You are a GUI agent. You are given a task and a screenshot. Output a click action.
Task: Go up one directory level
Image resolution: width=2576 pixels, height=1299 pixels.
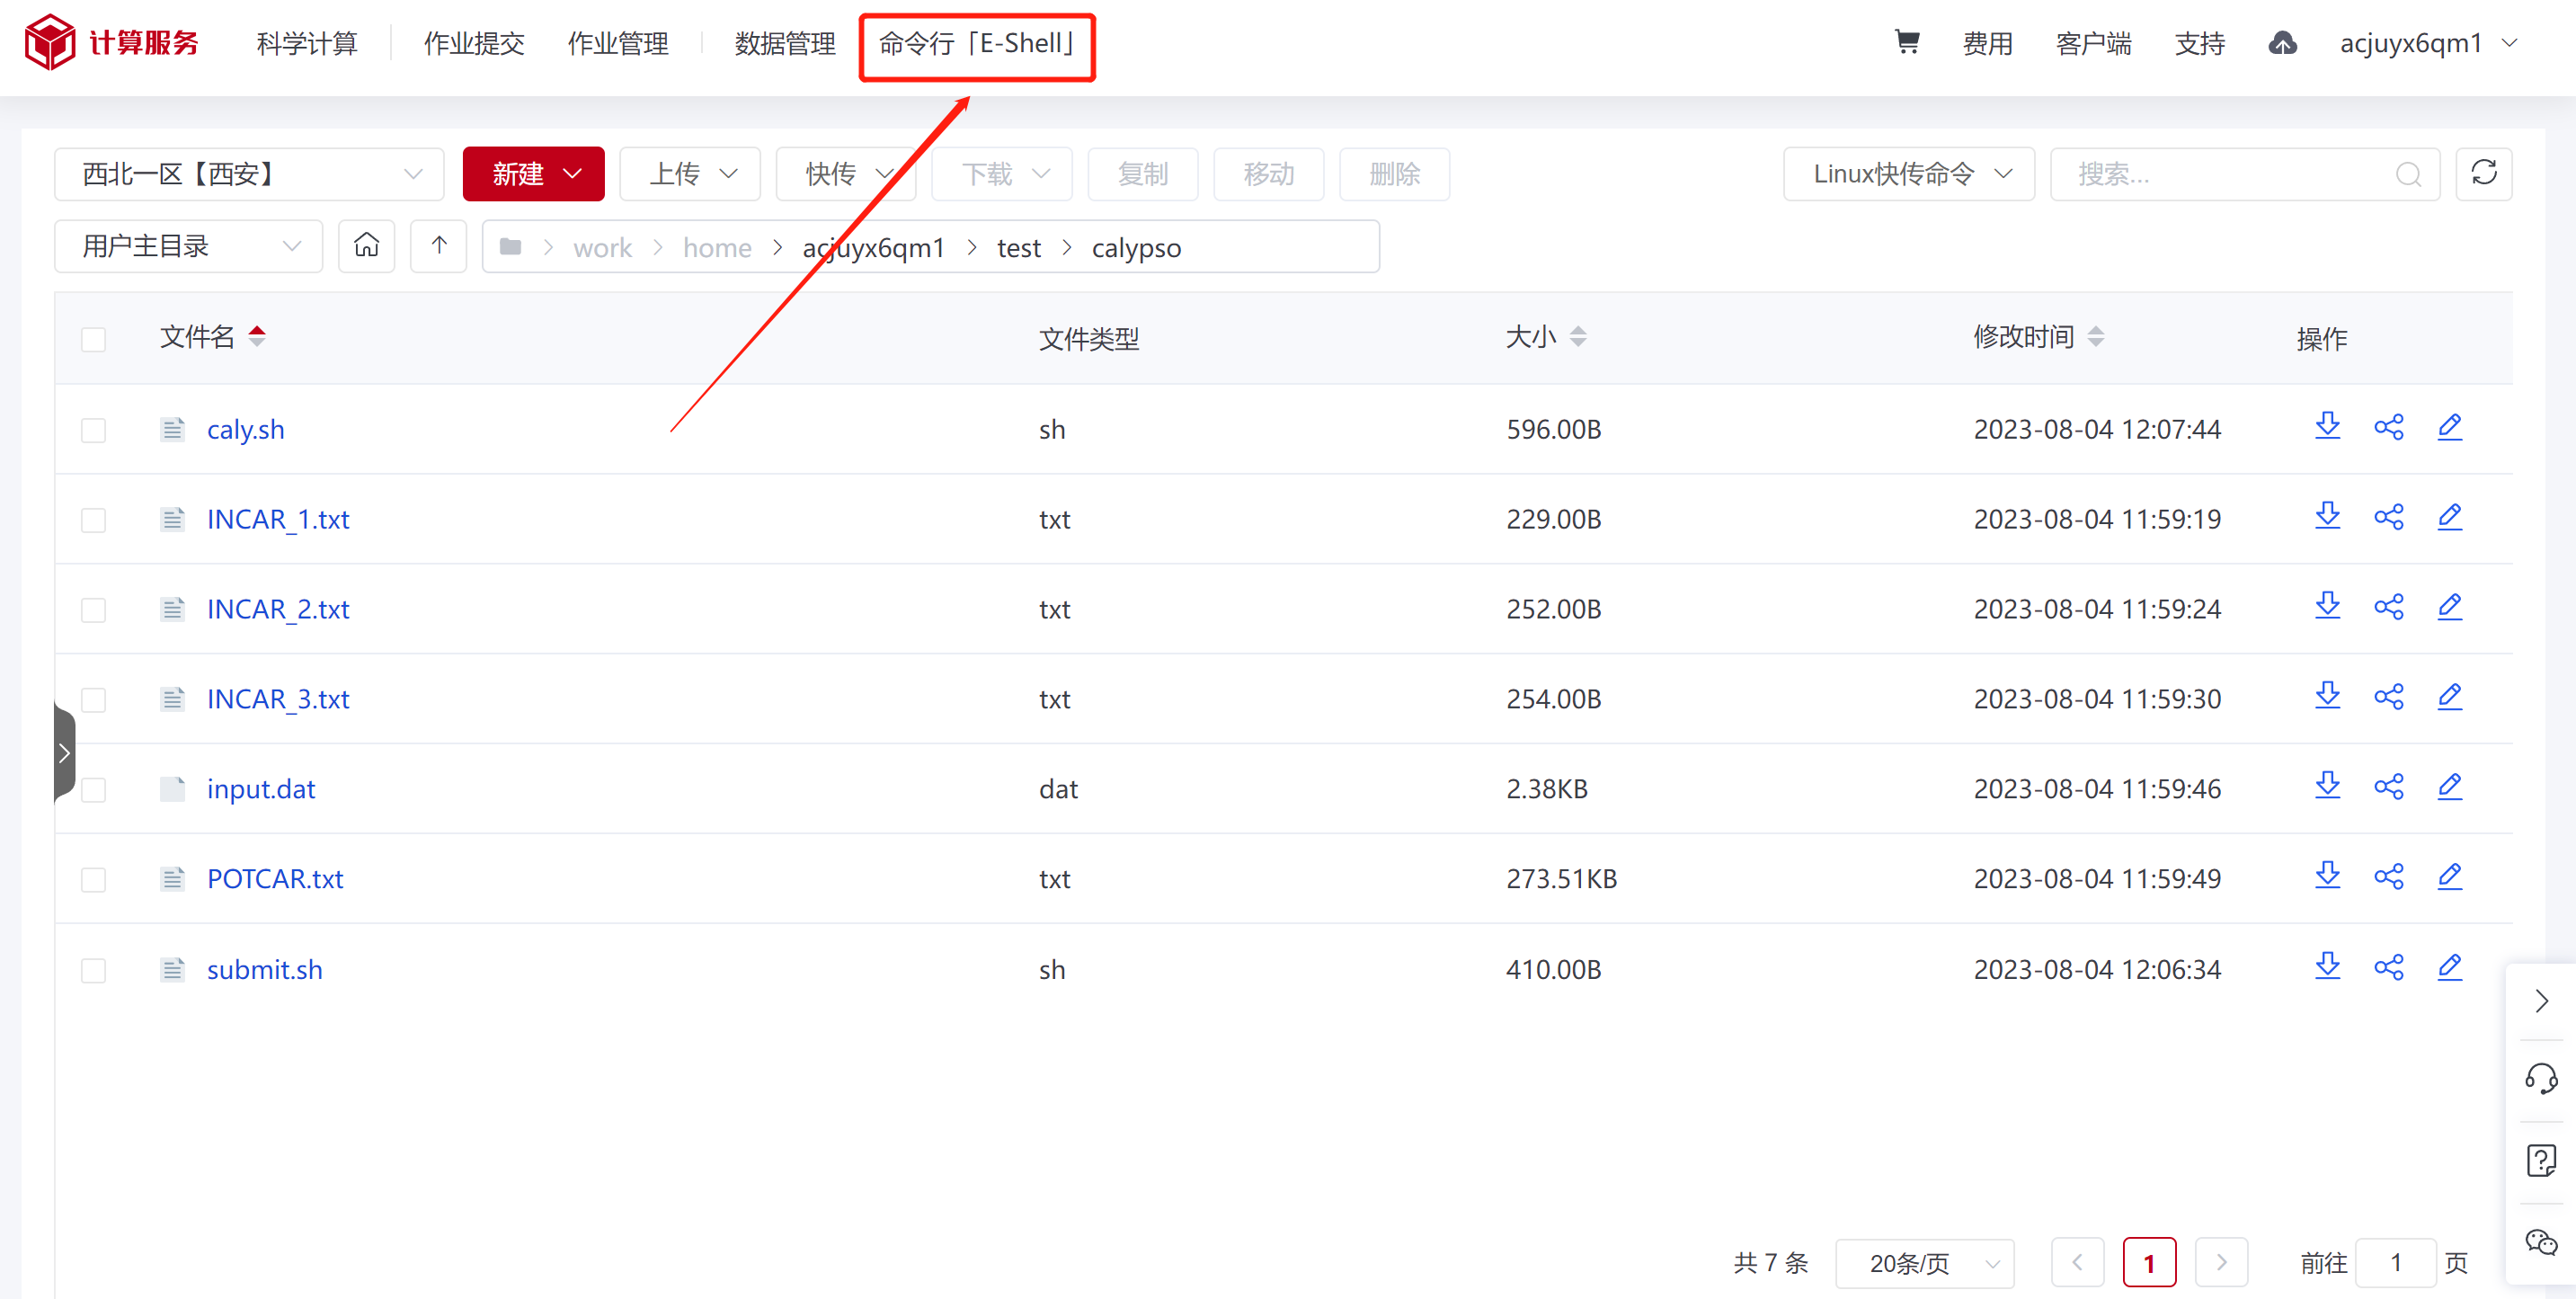point(438,246)
